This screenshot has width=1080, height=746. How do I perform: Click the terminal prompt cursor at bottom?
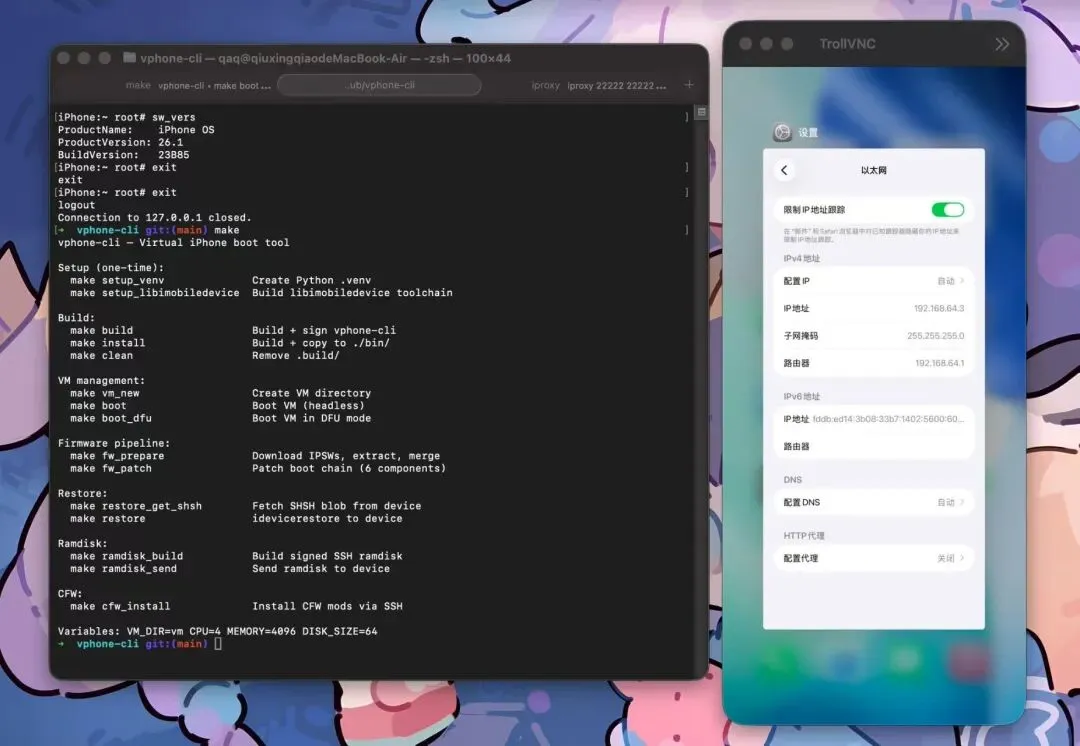pos(218,644)
